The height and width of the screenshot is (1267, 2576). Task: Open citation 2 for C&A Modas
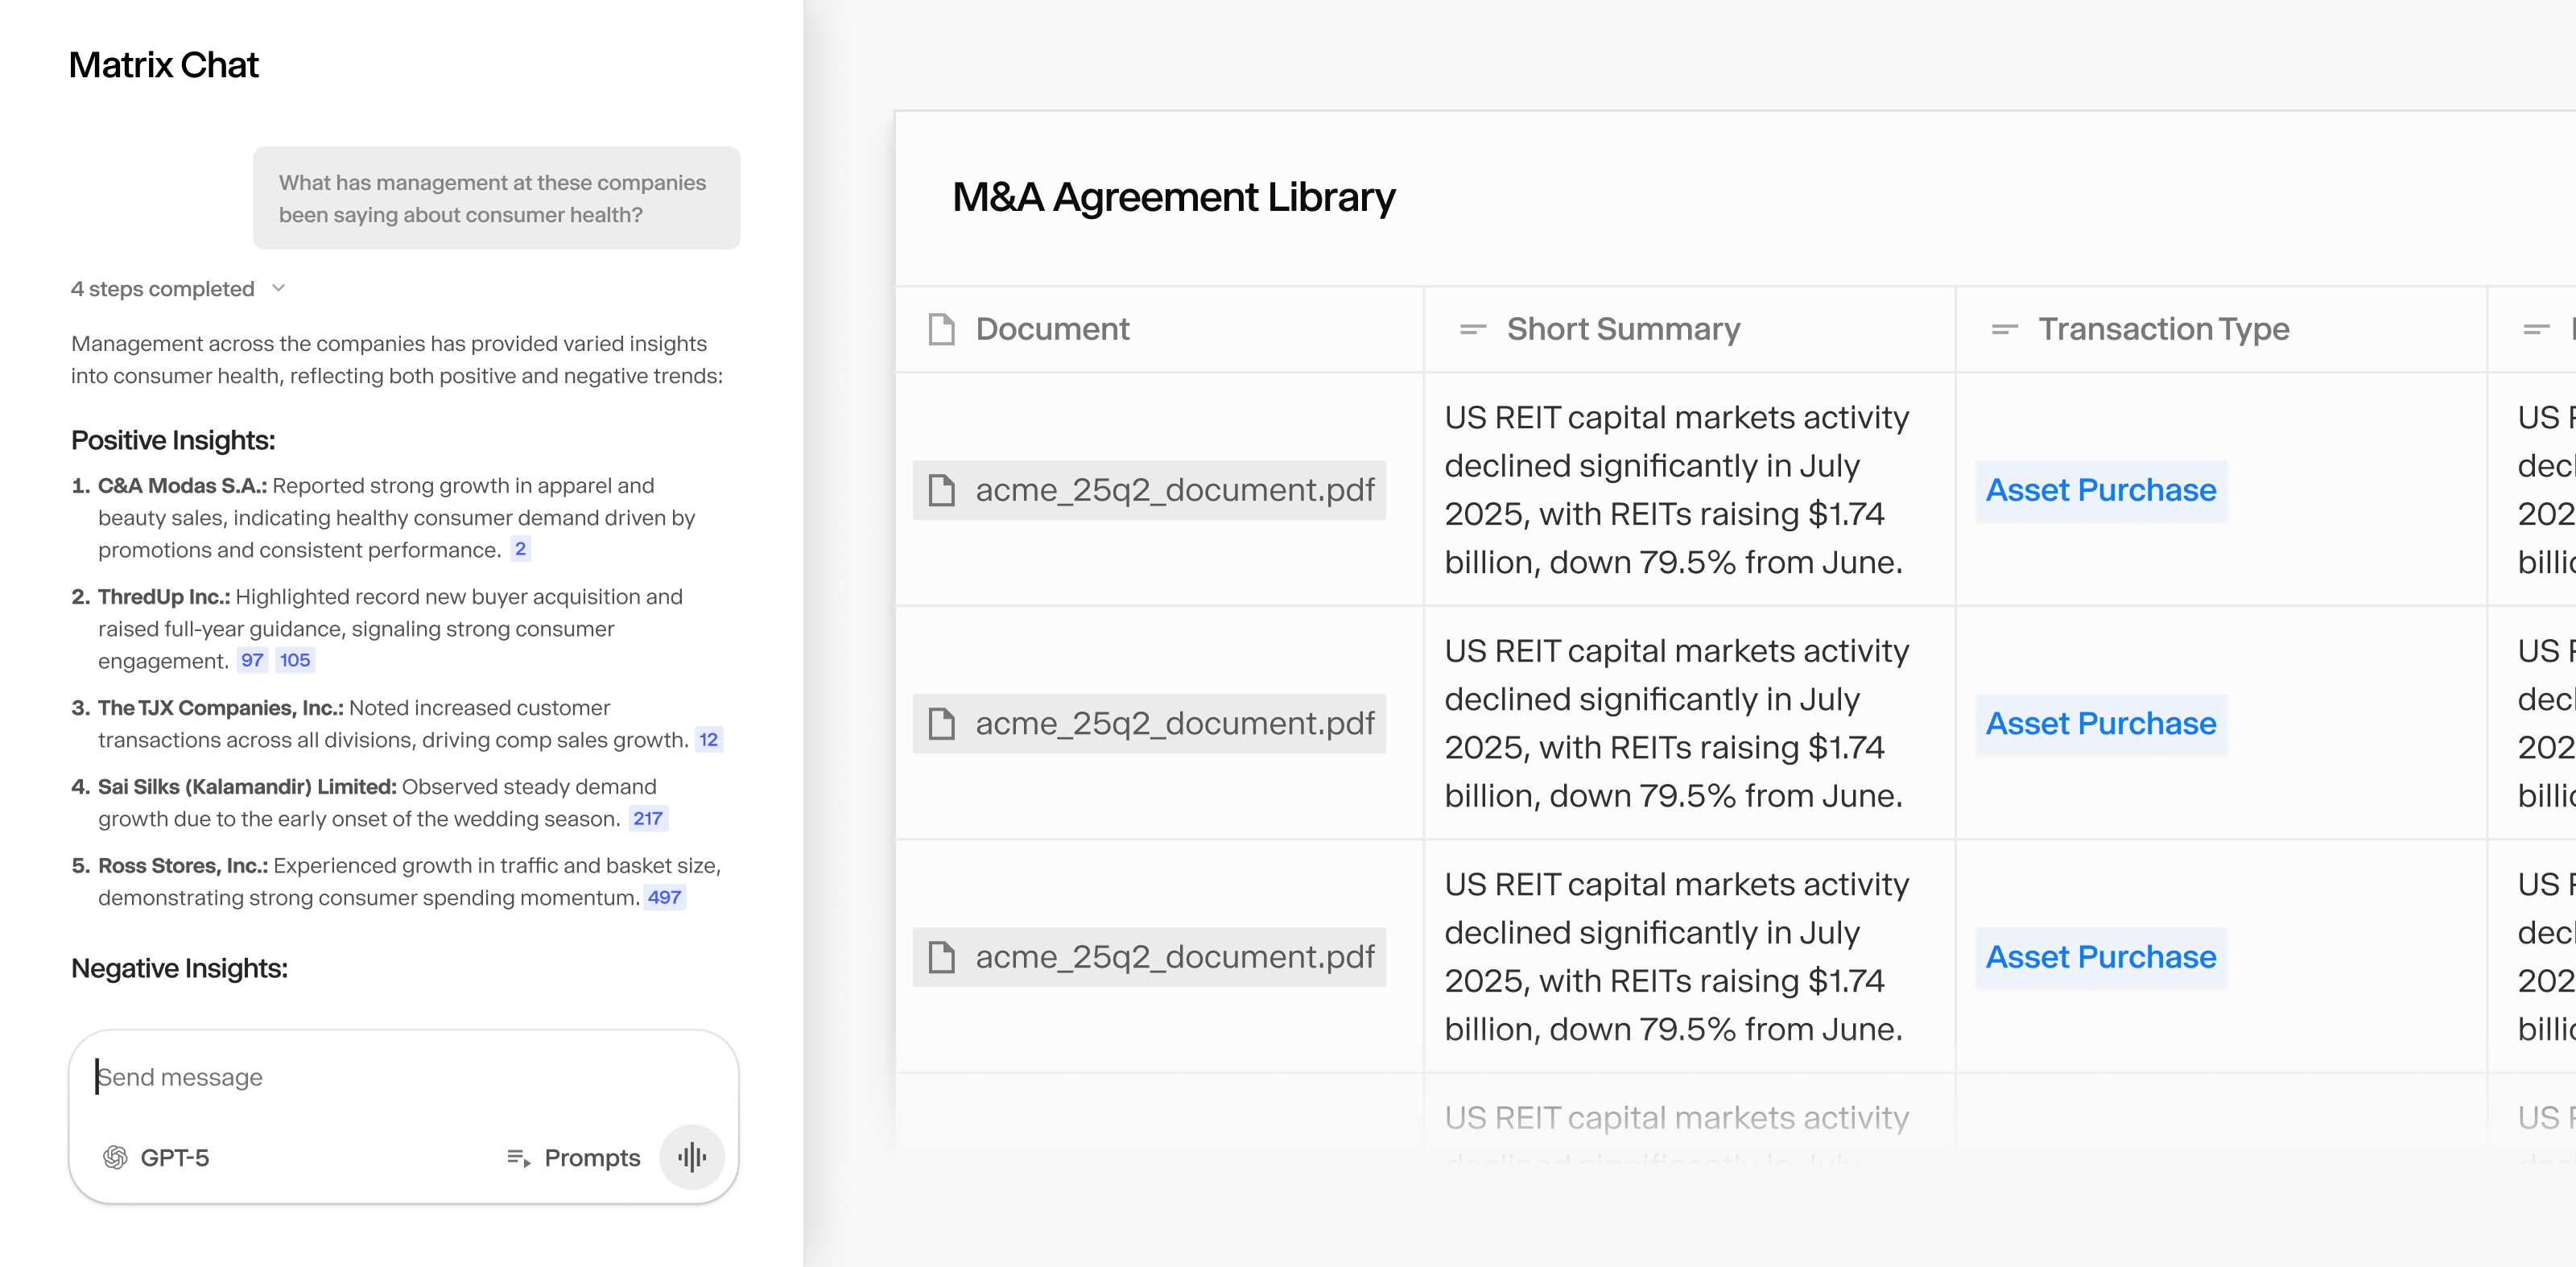[521, 548]
